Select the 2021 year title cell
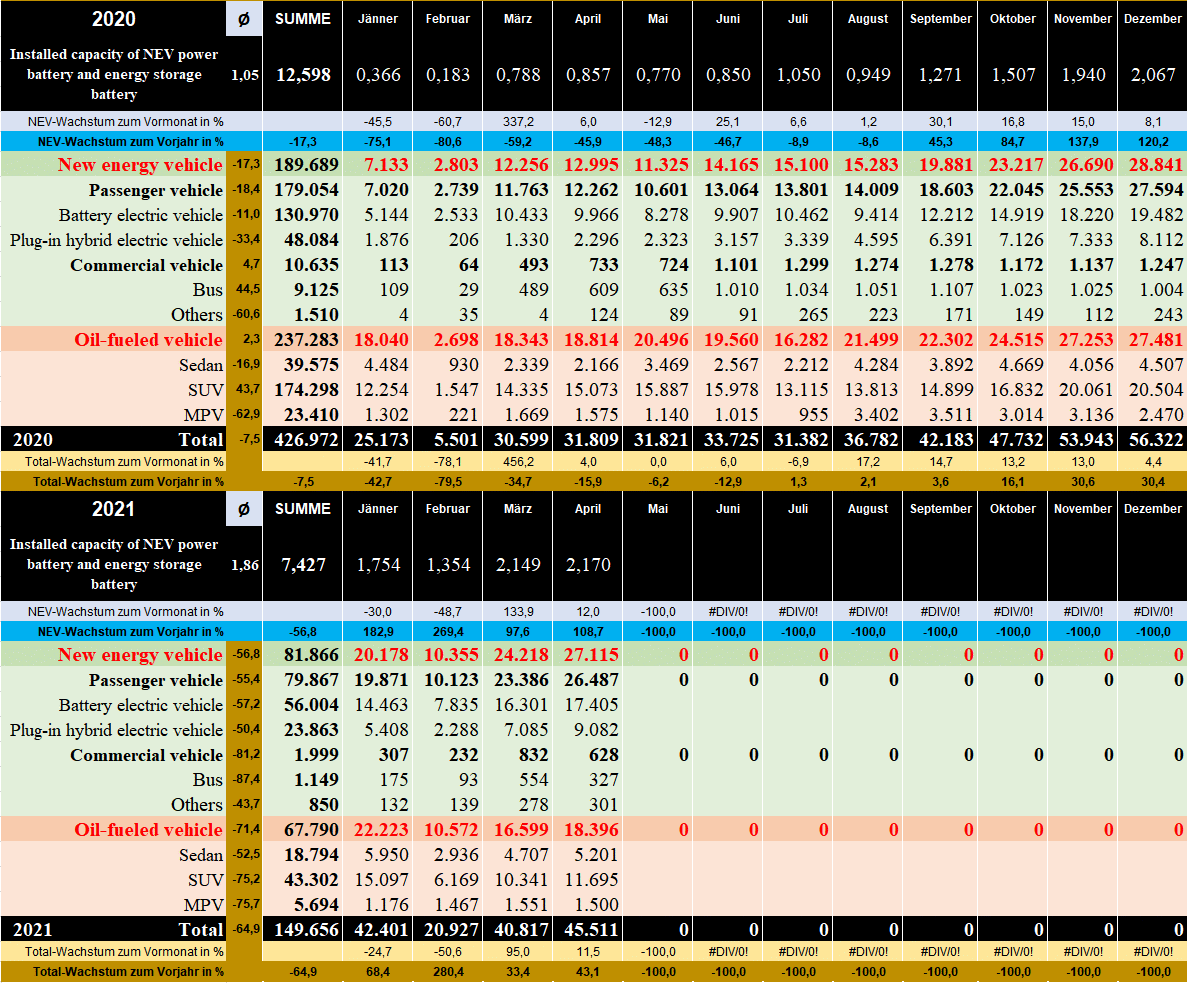 (x=112, y=509)
